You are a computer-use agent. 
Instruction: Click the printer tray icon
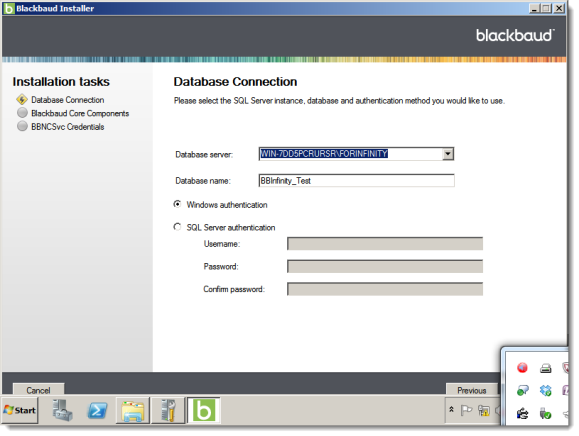tap(545, 368)
